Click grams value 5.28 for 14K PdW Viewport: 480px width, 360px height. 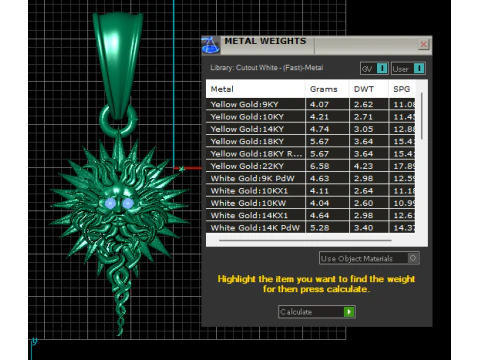click(319, 228)
